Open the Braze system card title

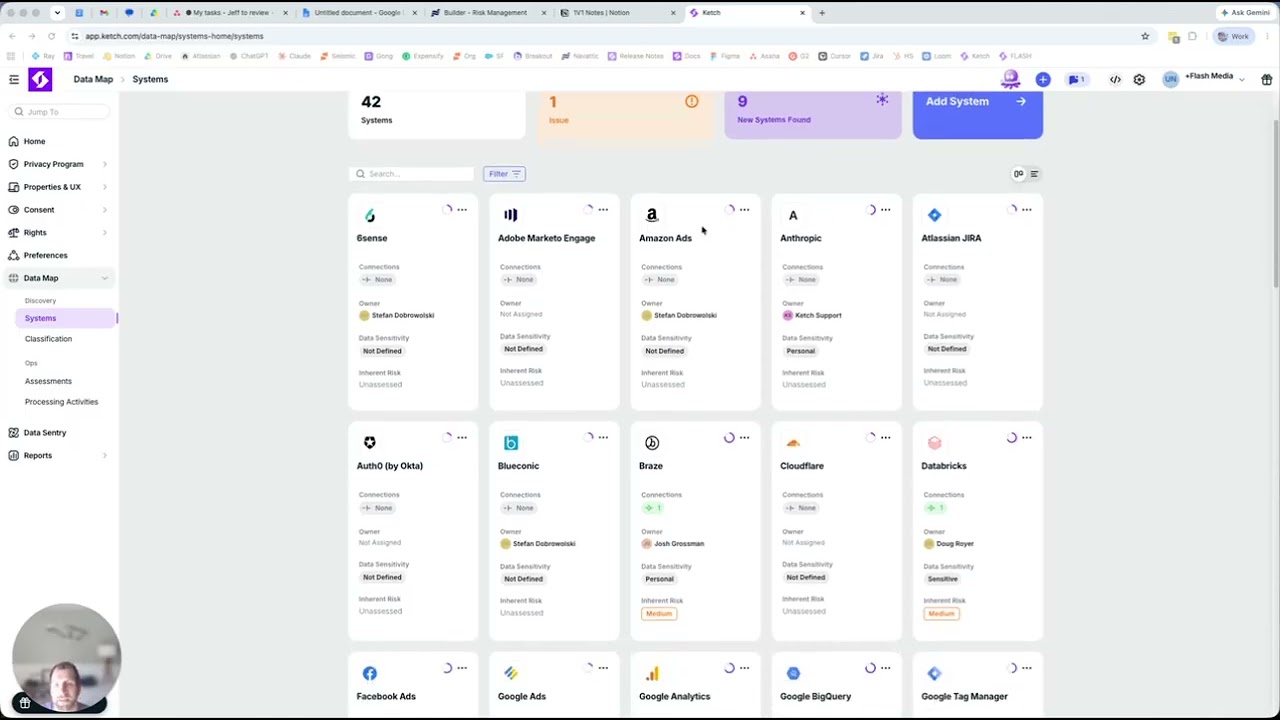tap(651, 466)
